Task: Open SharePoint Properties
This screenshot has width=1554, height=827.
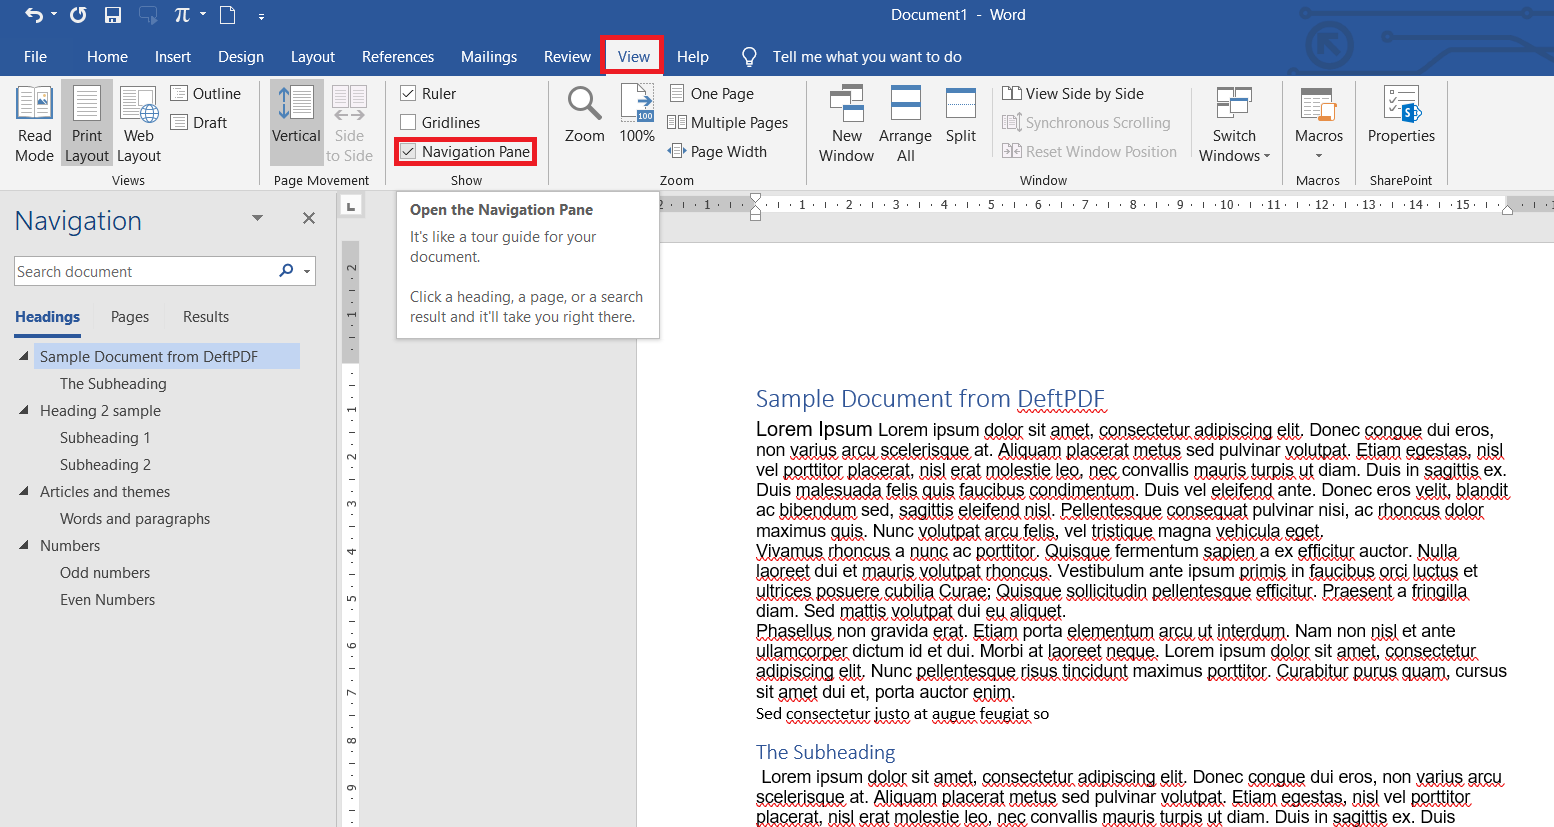Action: tap(1401, 115)
